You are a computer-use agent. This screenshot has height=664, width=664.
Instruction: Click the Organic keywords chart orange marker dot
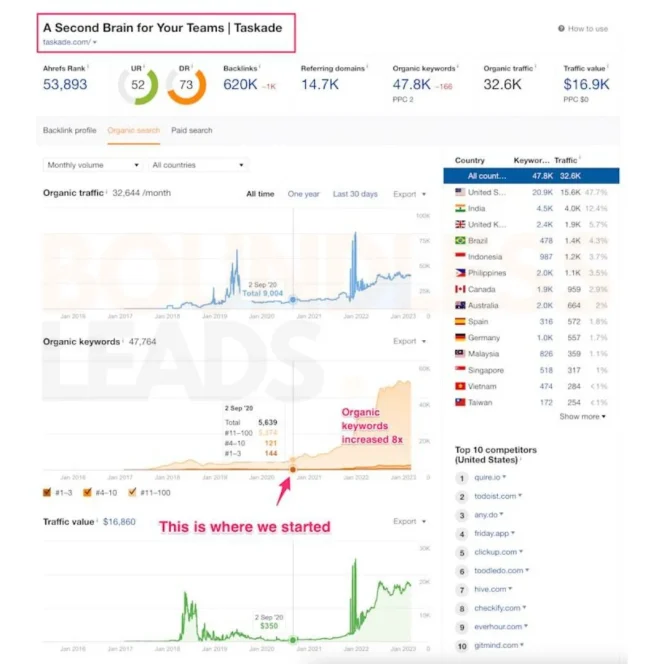tap(293, 469)
